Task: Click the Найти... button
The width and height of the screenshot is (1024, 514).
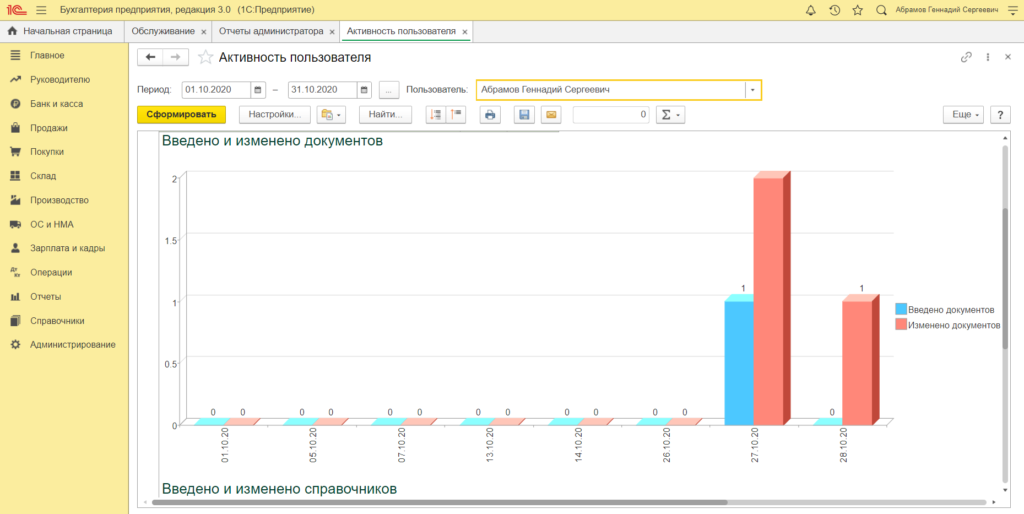Action: pos(385,115)
